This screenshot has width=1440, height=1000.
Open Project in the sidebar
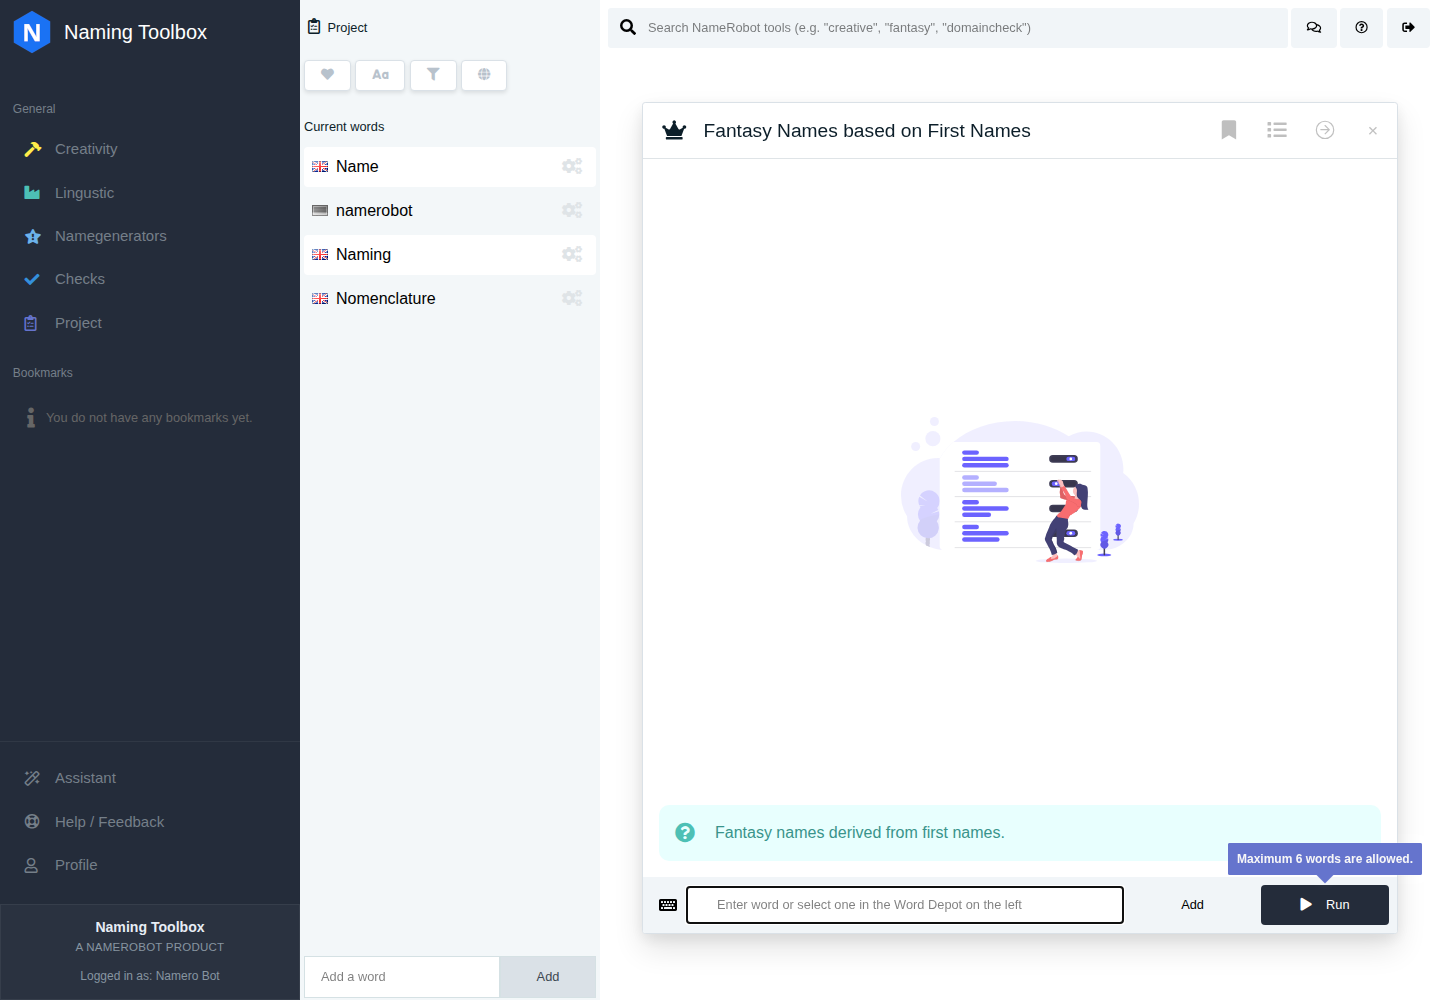pyautogui.click(x=78, y=323)
